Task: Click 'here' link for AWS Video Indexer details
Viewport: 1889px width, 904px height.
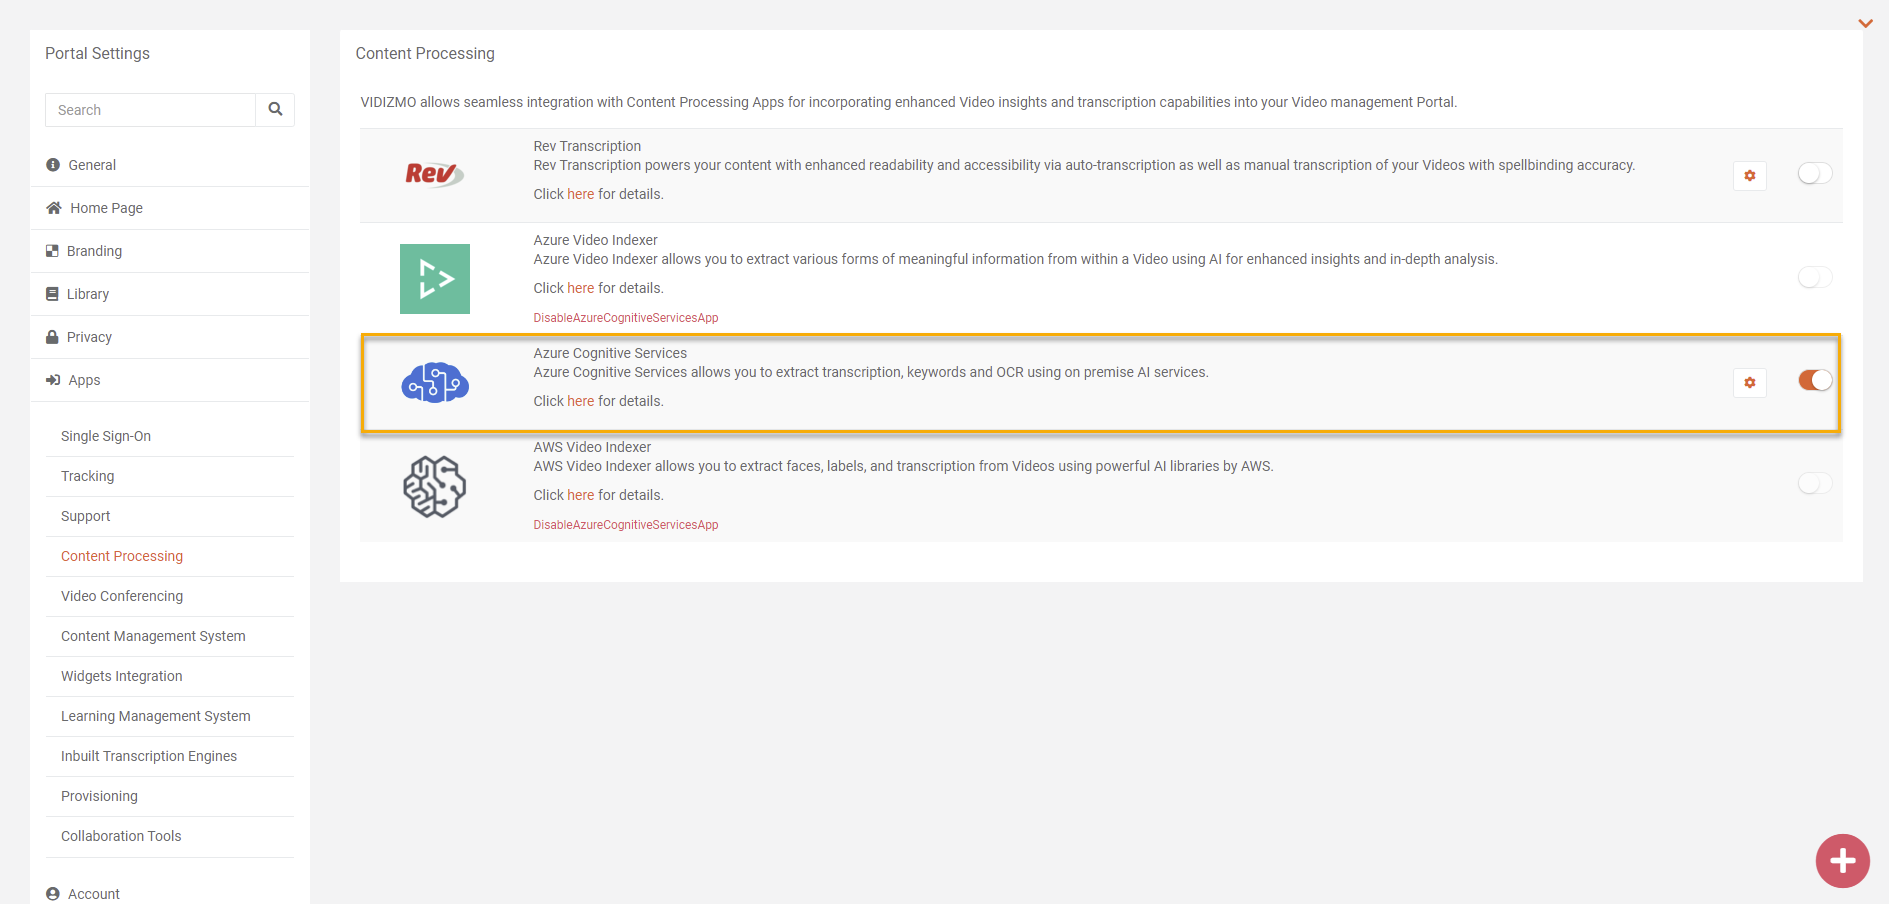Action: (580, 495)
